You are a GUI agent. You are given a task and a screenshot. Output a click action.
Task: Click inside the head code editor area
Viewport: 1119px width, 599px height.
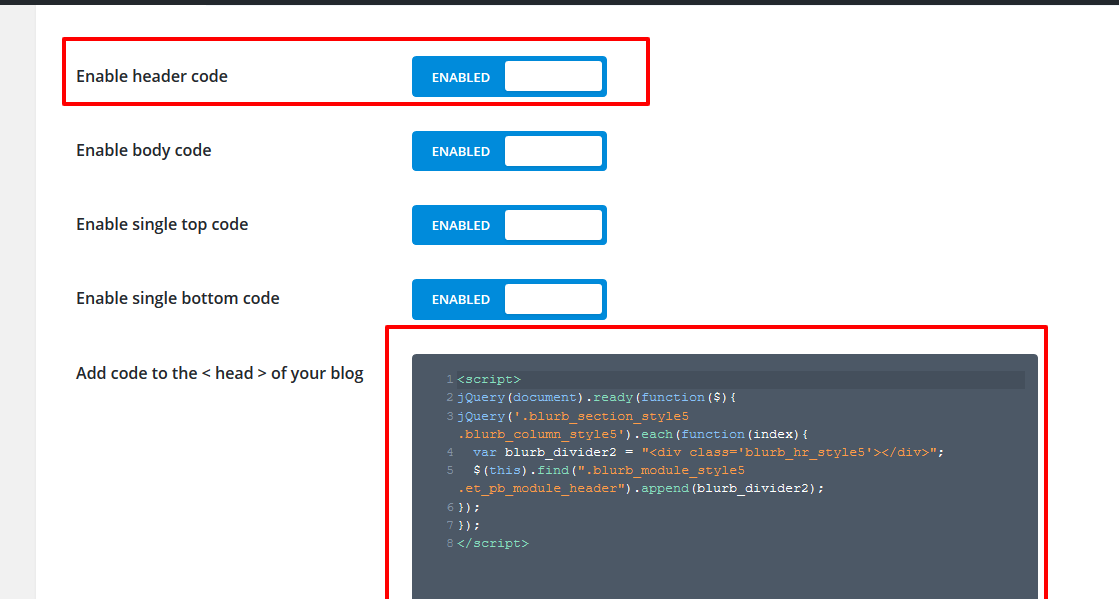click(x=724, y=477)
